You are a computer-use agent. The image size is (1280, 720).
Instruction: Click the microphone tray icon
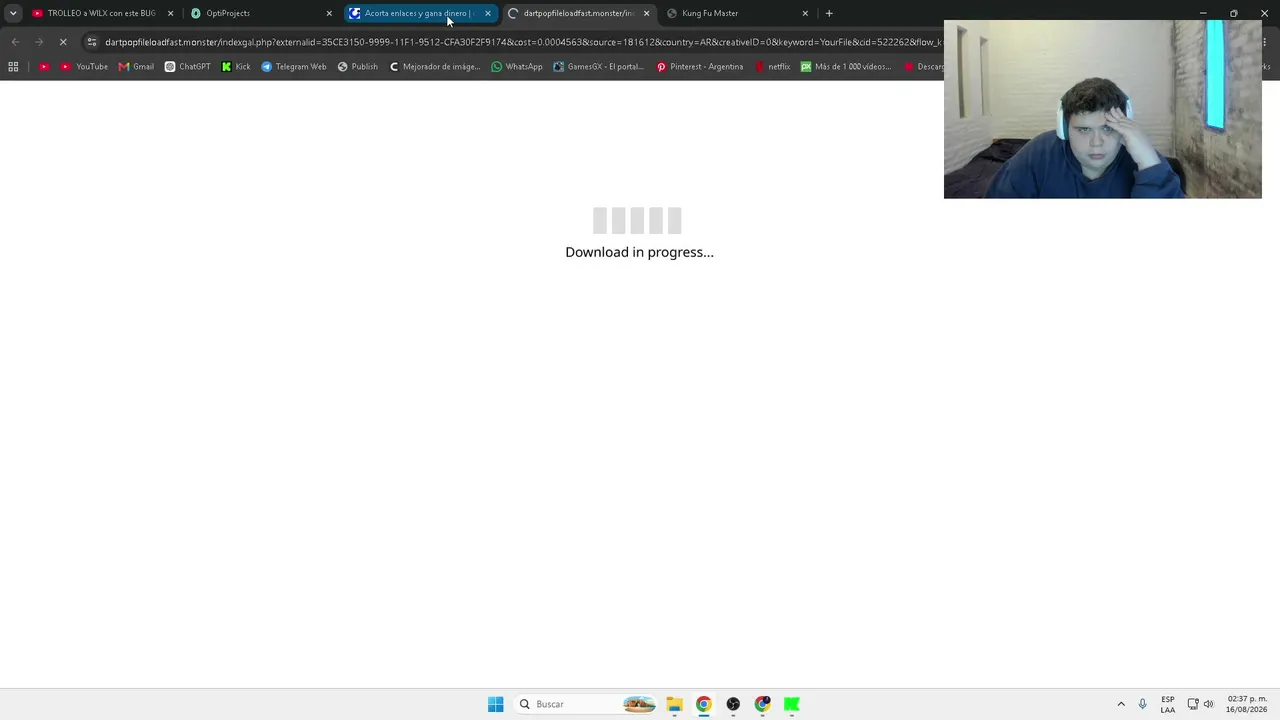[1143, 704]
